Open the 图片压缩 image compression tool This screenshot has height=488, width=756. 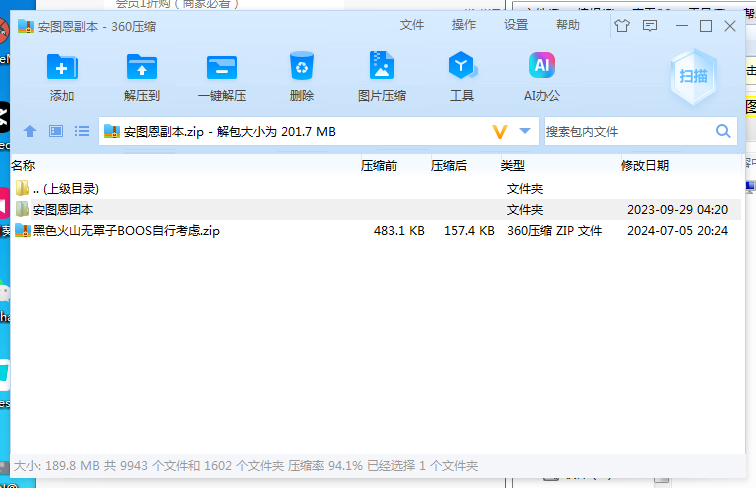tap(382, 66)
